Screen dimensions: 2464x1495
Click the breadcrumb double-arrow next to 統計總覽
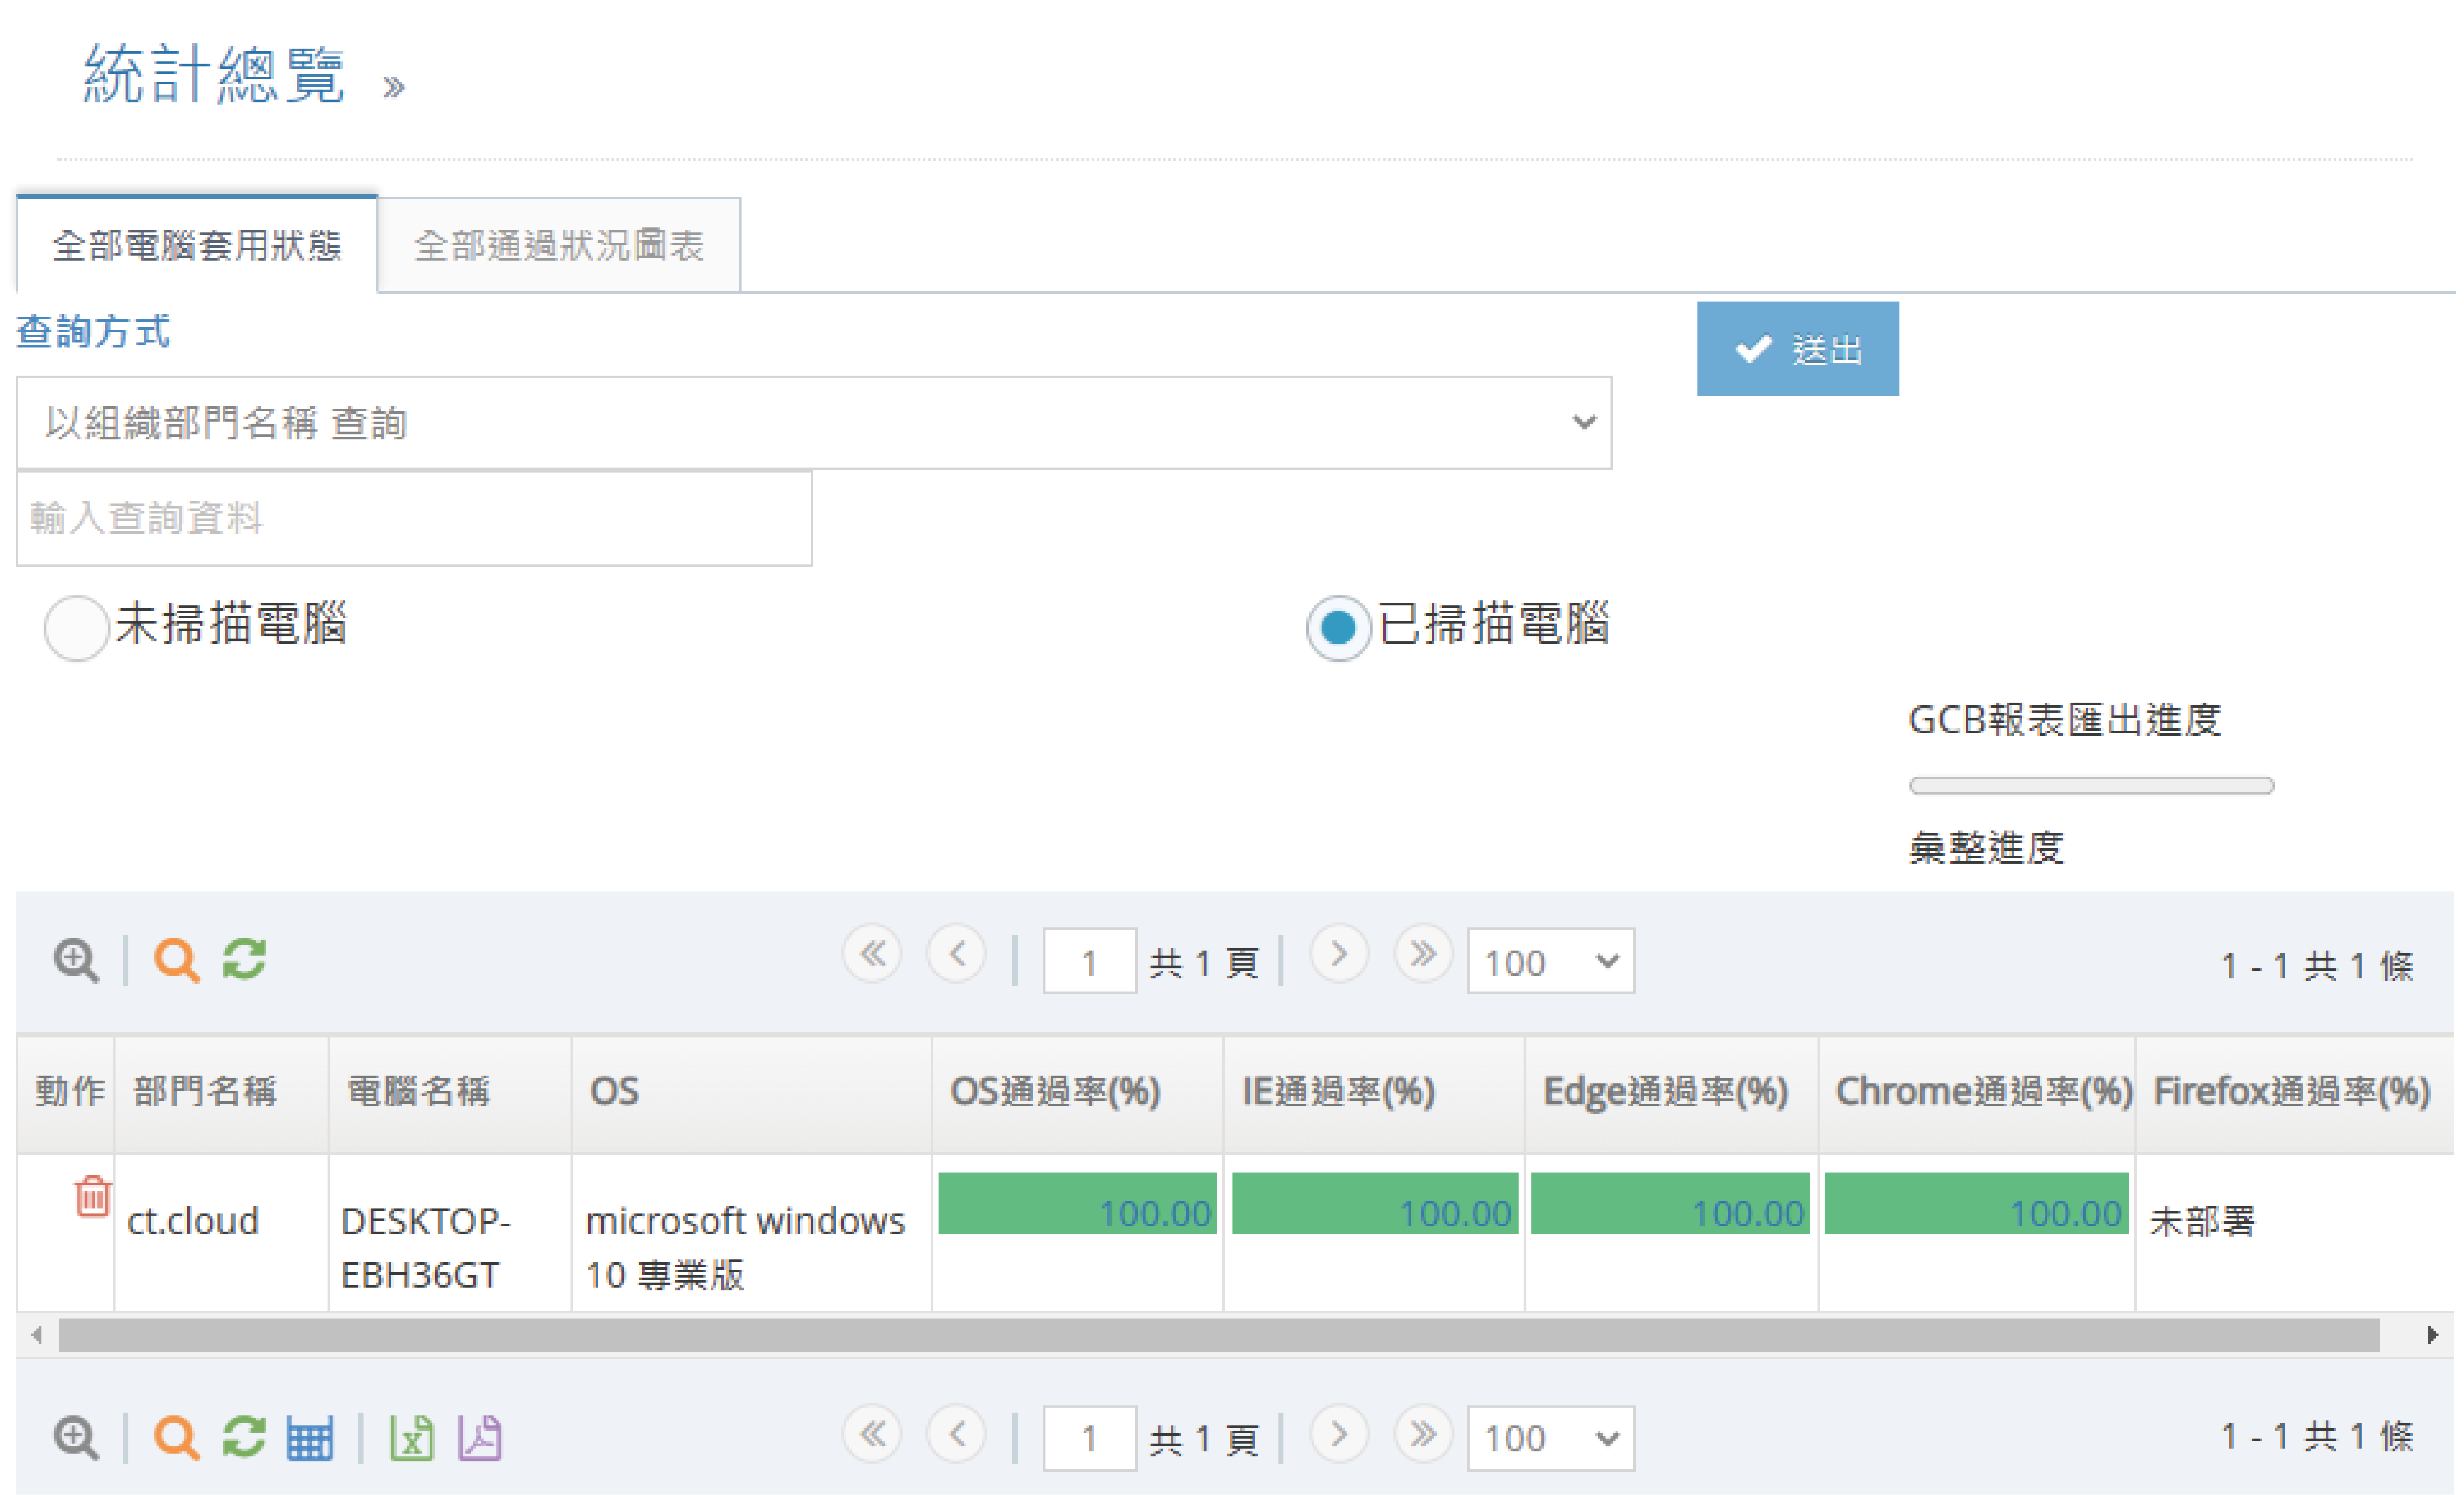coord(394,88)
